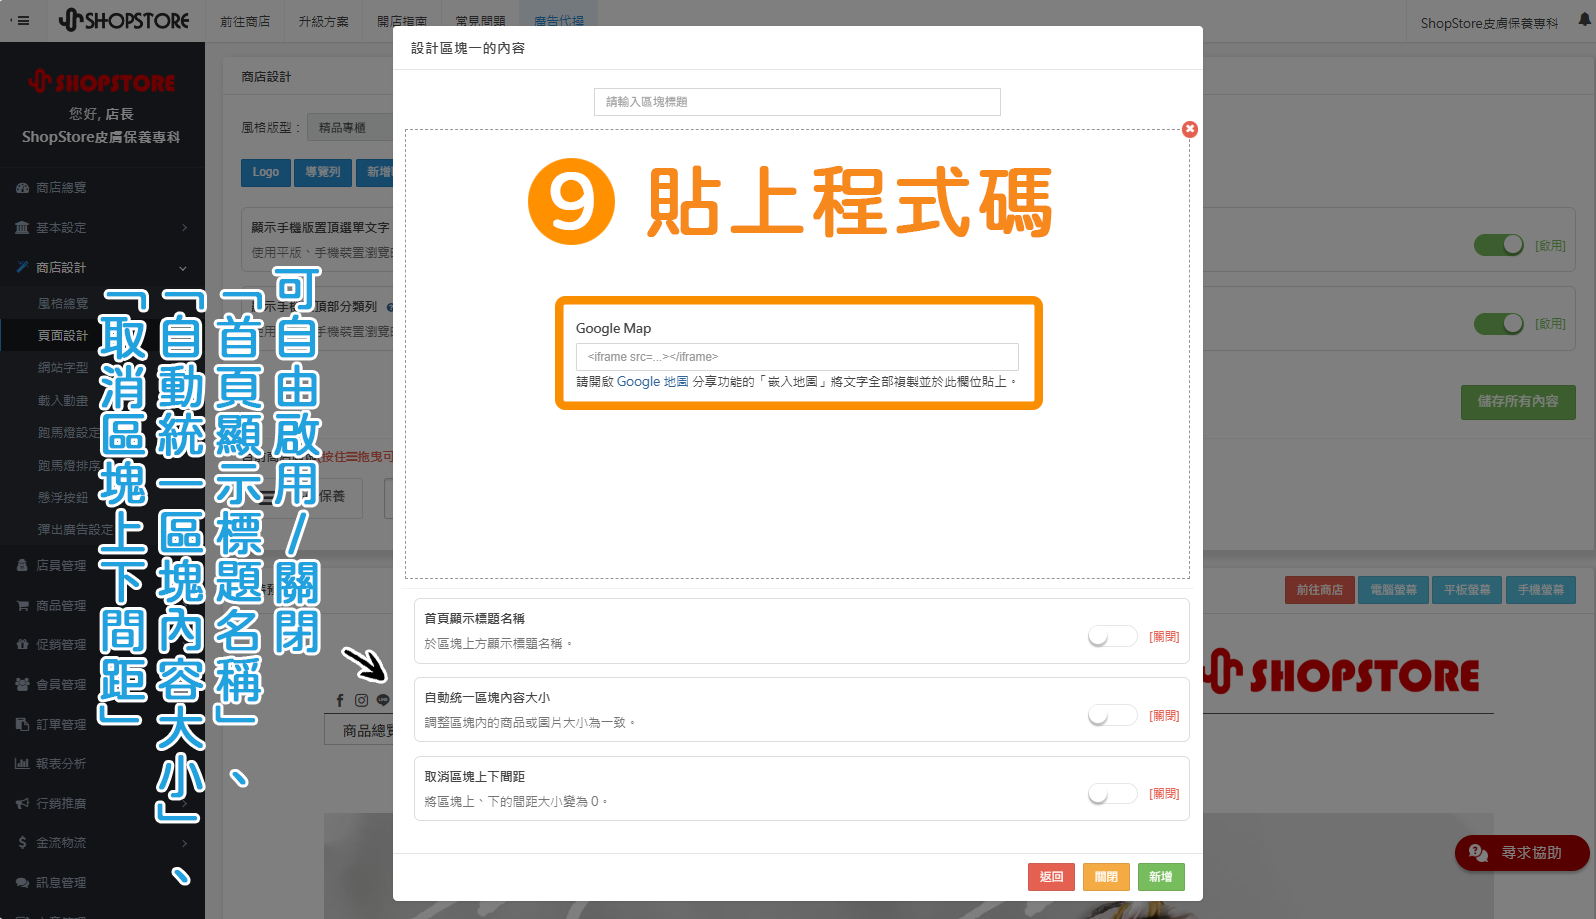Click the Instagram icon in store preview
Viewport: 1596px width, 919px height.
click(x=361, y=700)
